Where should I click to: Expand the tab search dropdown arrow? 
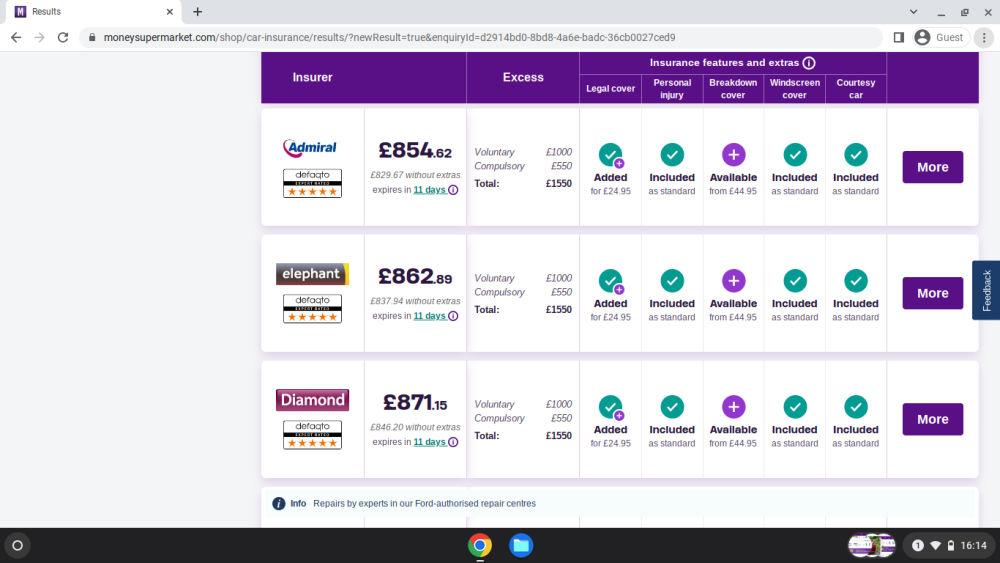click(913, 11)
